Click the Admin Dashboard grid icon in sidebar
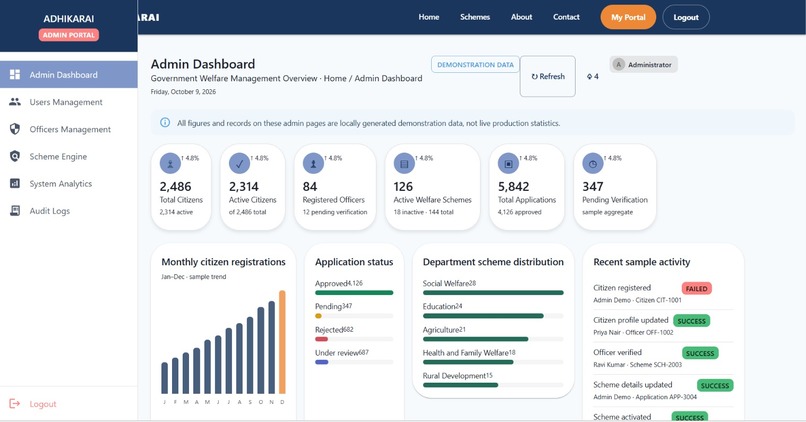Screen dimensions: 806x422 [x=15, y=75]
